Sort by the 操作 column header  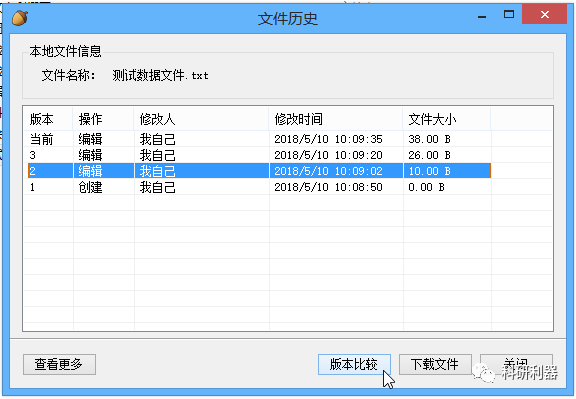(x=103, y=119)
